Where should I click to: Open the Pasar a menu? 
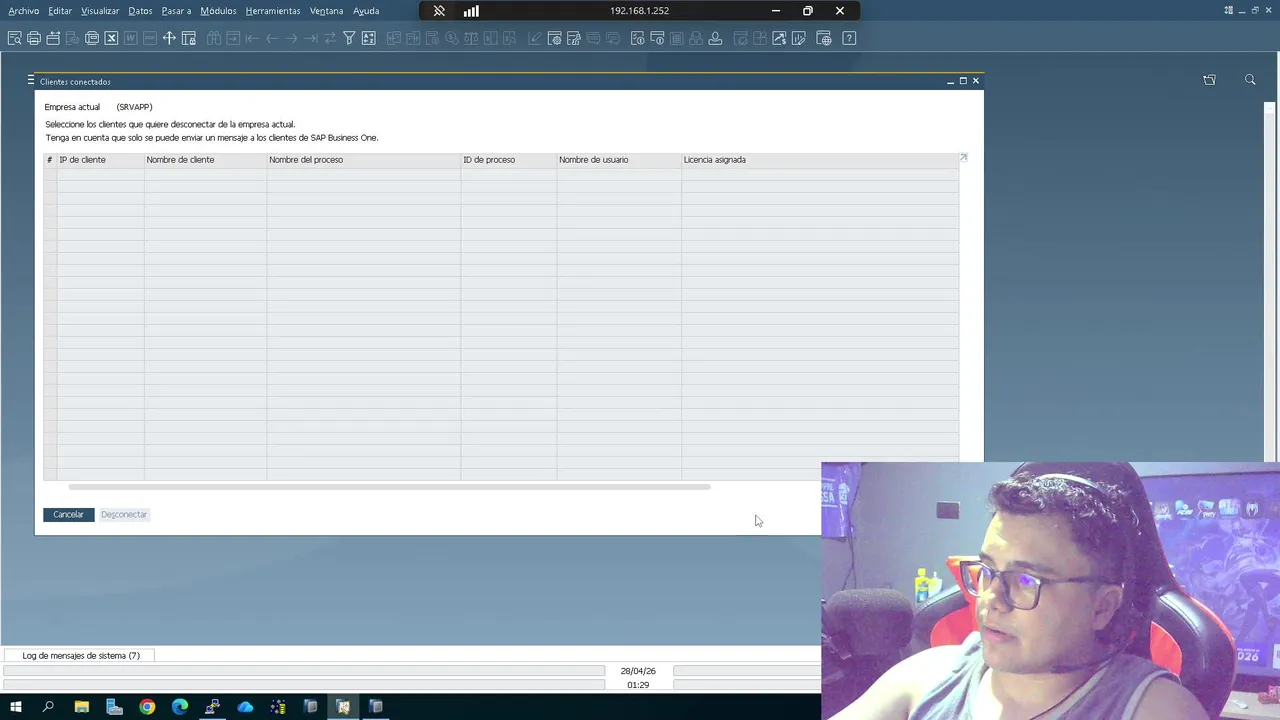point(176,11)
